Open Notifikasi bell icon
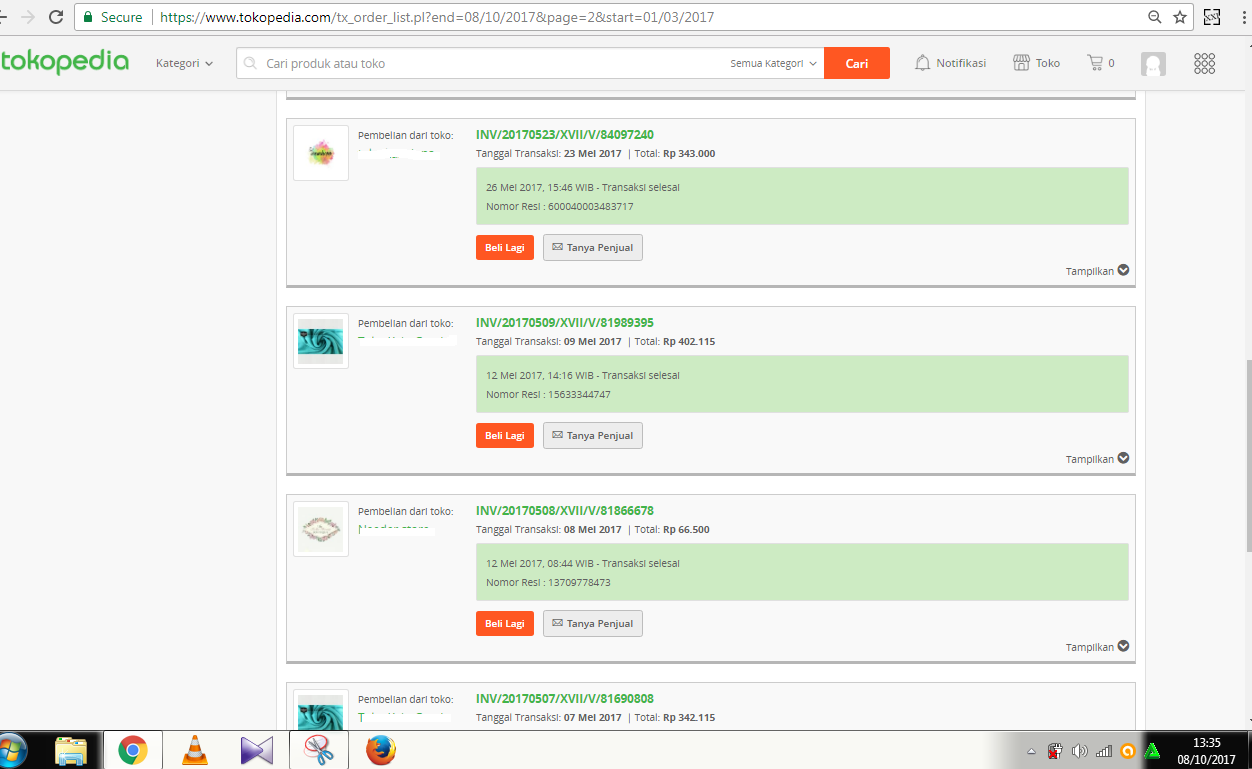The image size is (1252, 769). 951,63
